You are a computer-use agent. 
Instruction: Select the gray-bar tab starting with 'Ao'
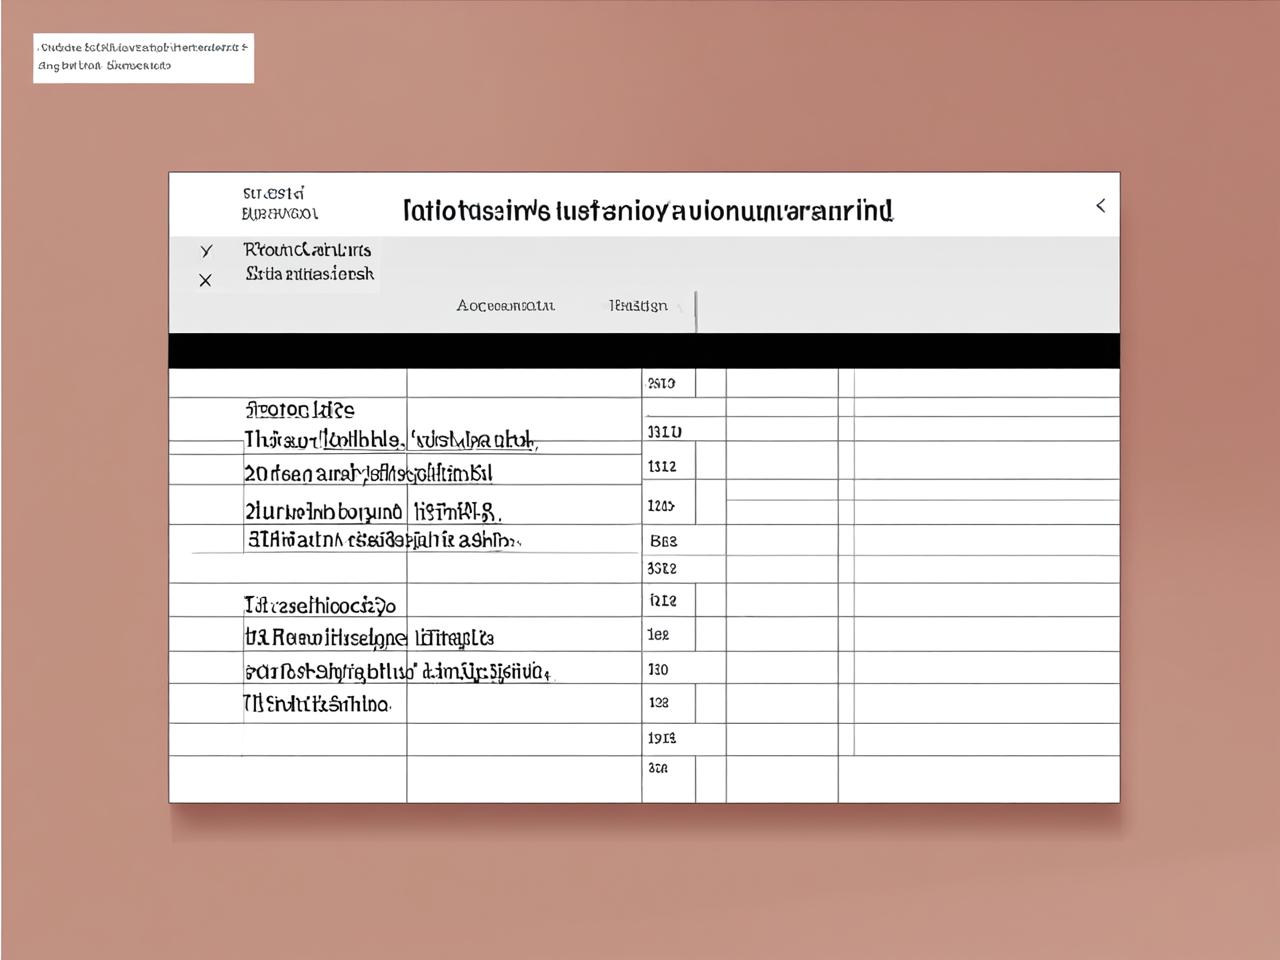pyautogui.click(x=505, y=305)
